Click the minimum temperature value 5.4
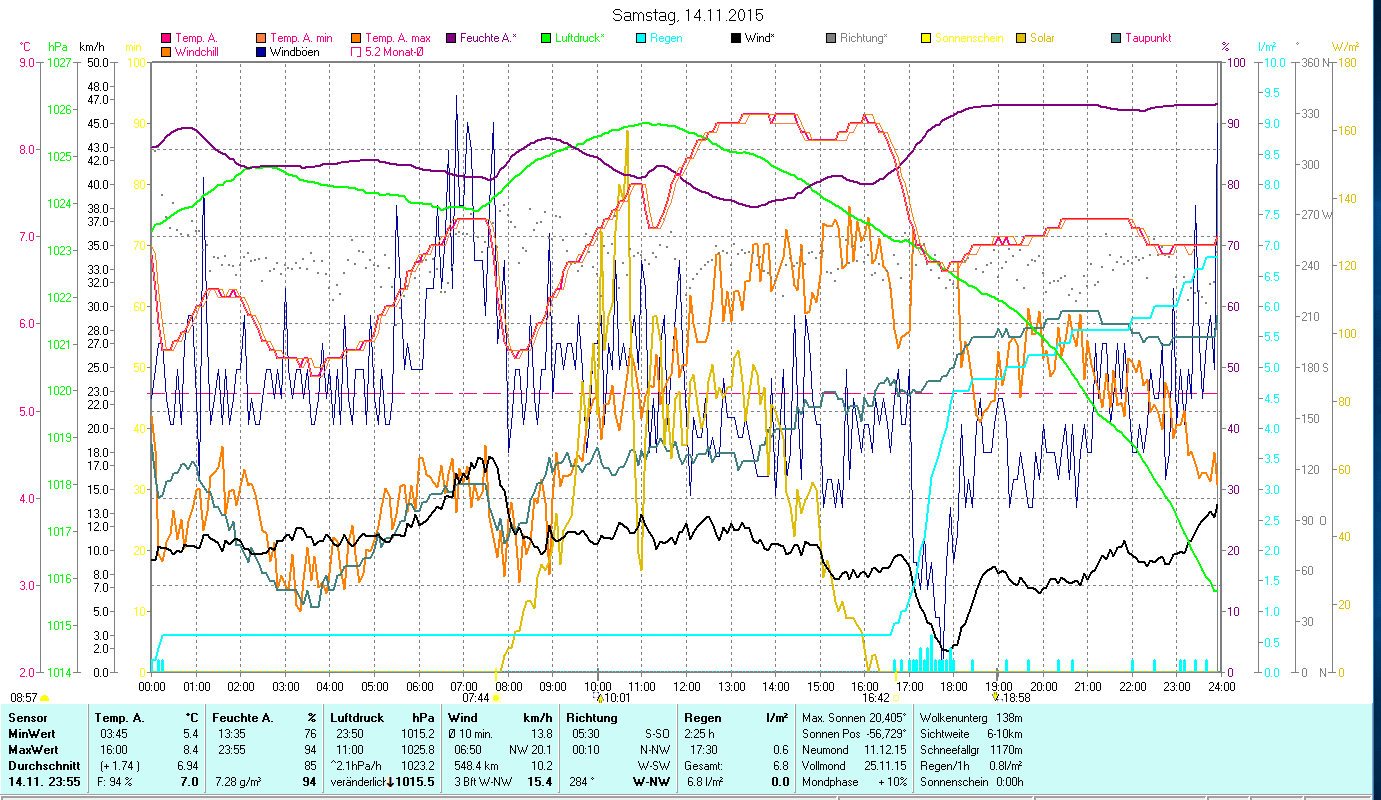 (191, 734)
